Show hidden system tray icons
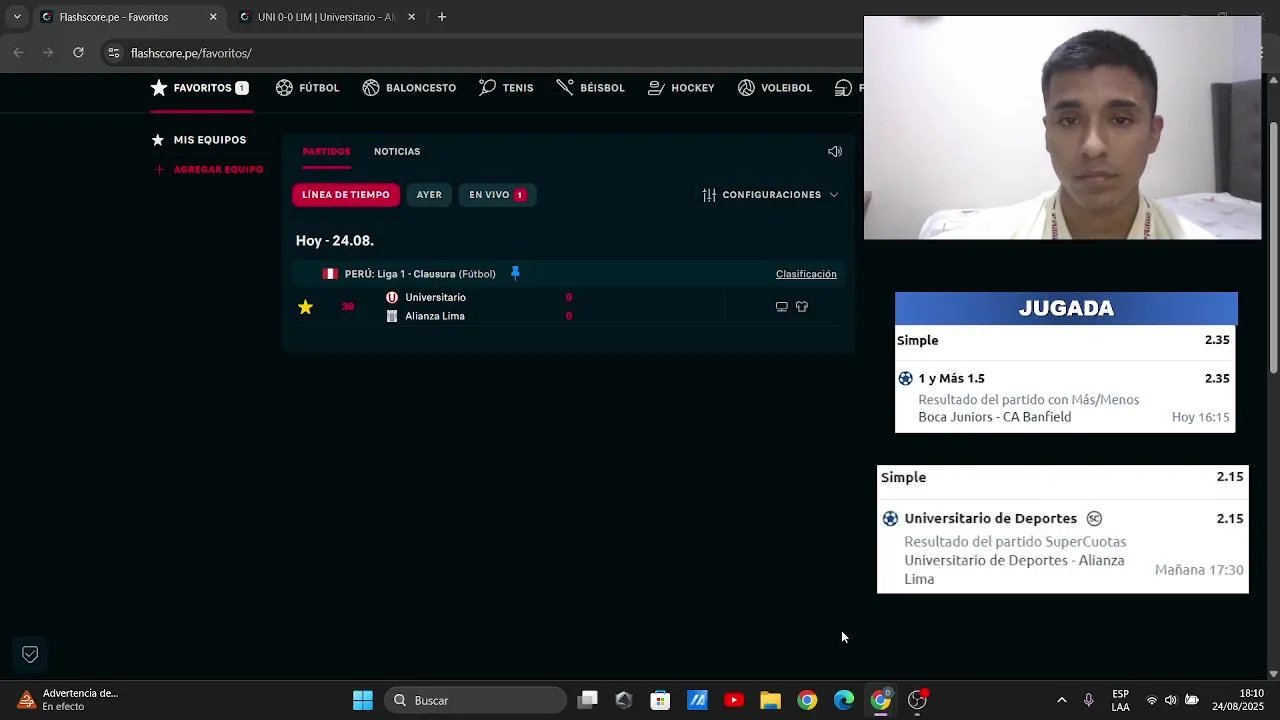 (1062, 700)
